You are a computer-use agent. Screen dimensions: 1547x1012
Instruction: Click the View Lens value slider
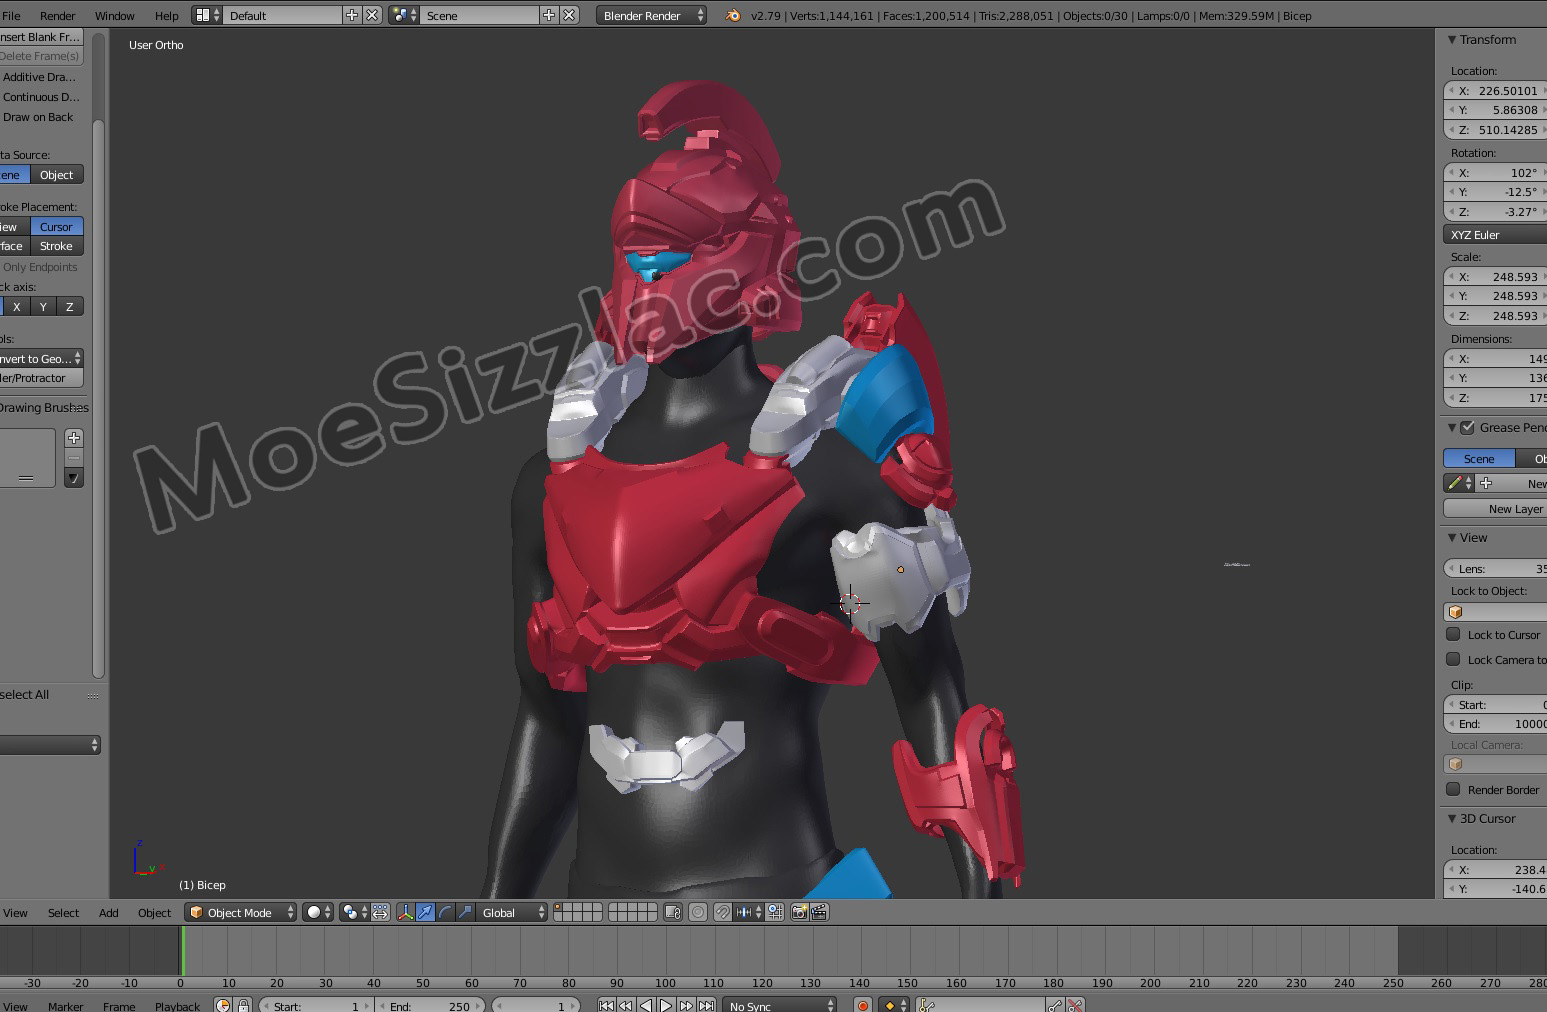(x=1495, y=569)
